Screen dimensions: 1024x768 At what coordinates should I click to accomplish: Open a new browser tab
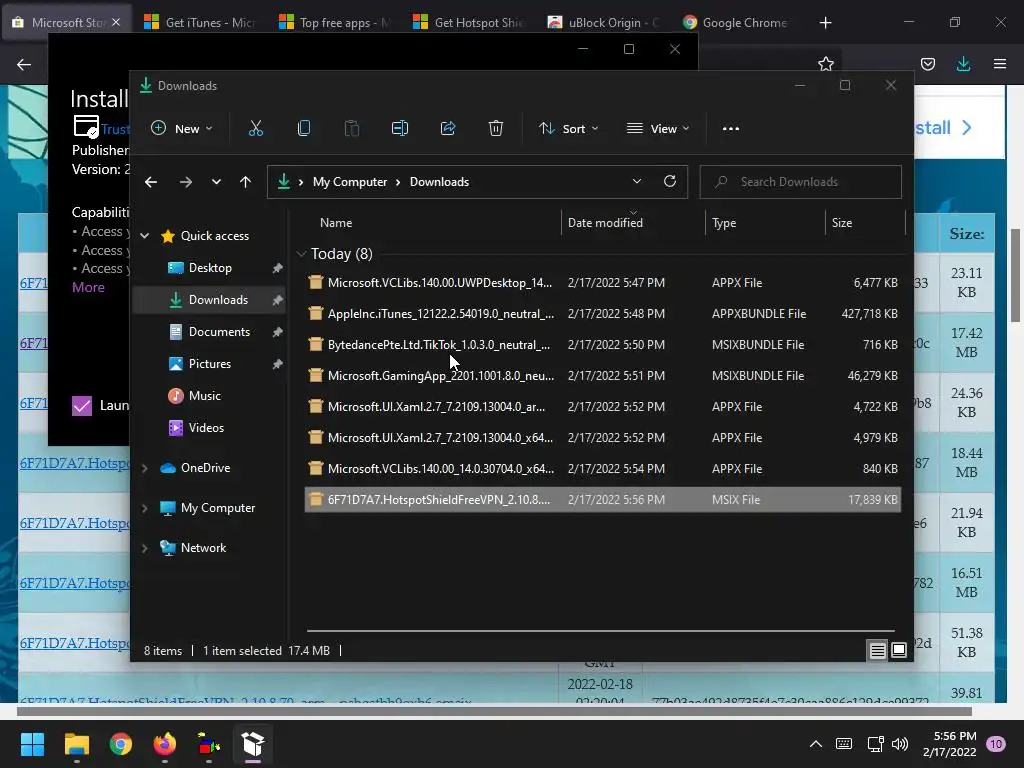point(825,23)
